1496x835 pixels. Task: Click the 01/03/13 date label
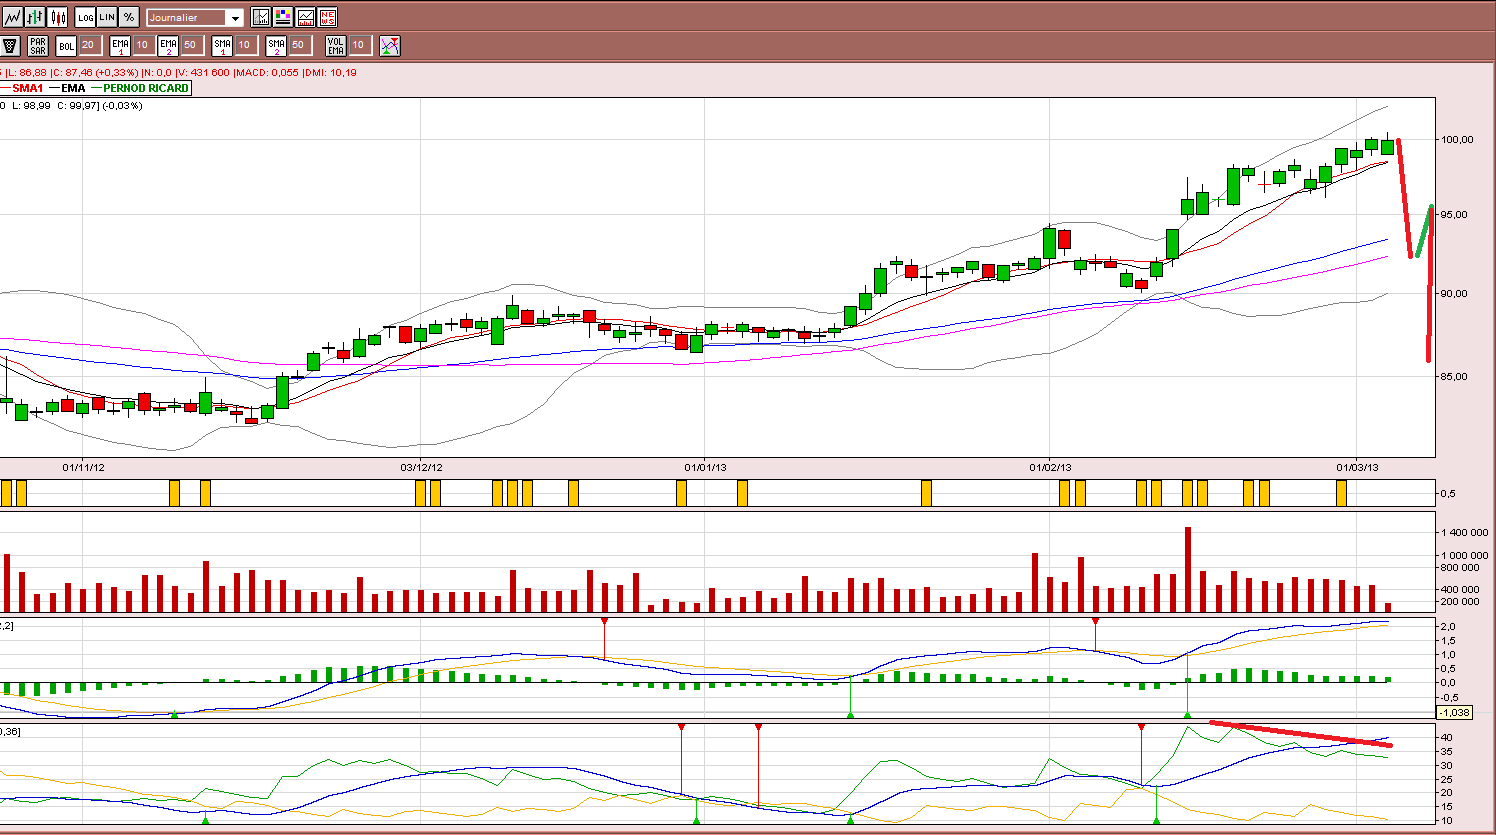(1357, 467)
